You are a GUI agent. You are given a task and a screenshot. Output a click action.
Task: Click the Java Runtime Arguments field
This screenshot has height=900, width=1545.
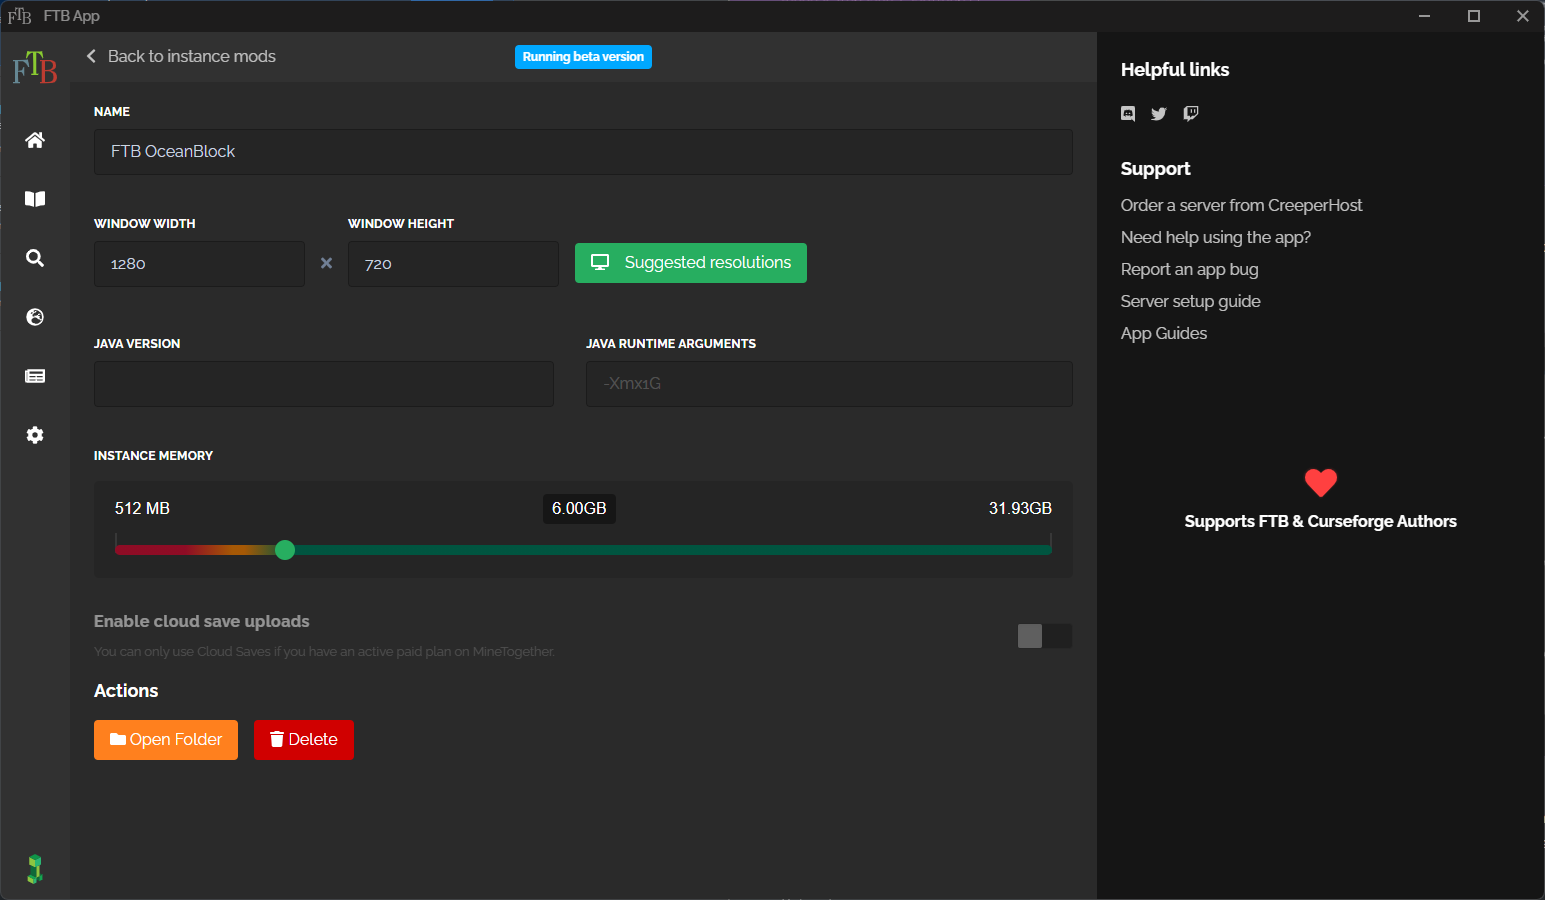click(x=829, y=384)
